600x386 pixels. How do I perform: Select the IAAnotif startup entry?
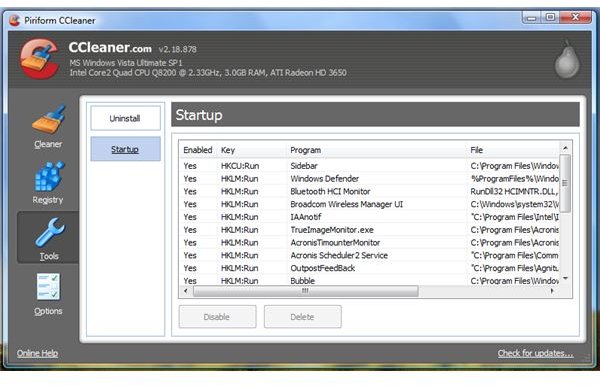[369, 217]
